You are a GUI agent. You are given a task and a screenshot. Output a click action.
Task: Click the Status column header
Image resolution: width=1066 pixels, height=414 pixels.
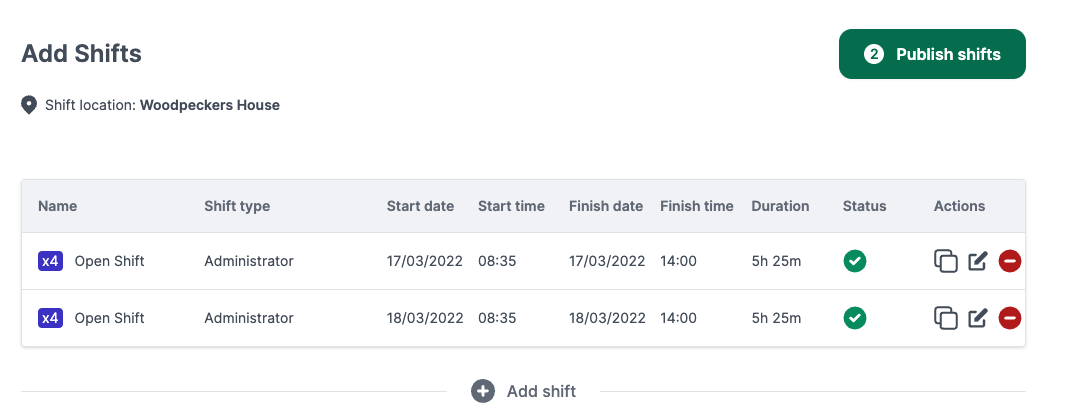864,206
